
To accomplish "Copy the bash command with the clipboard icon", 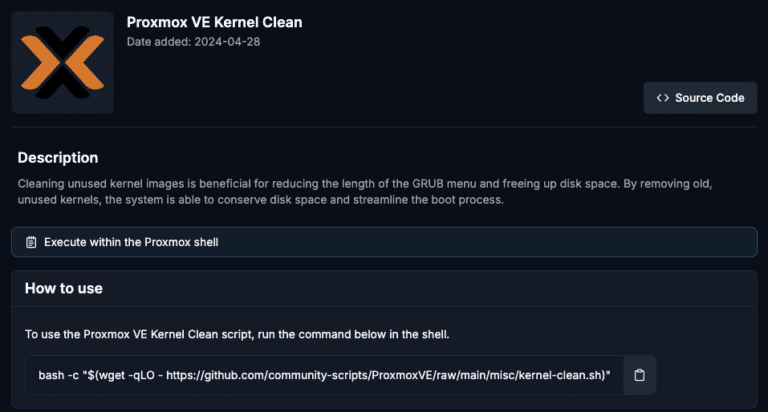I will [x=640, y=375].
